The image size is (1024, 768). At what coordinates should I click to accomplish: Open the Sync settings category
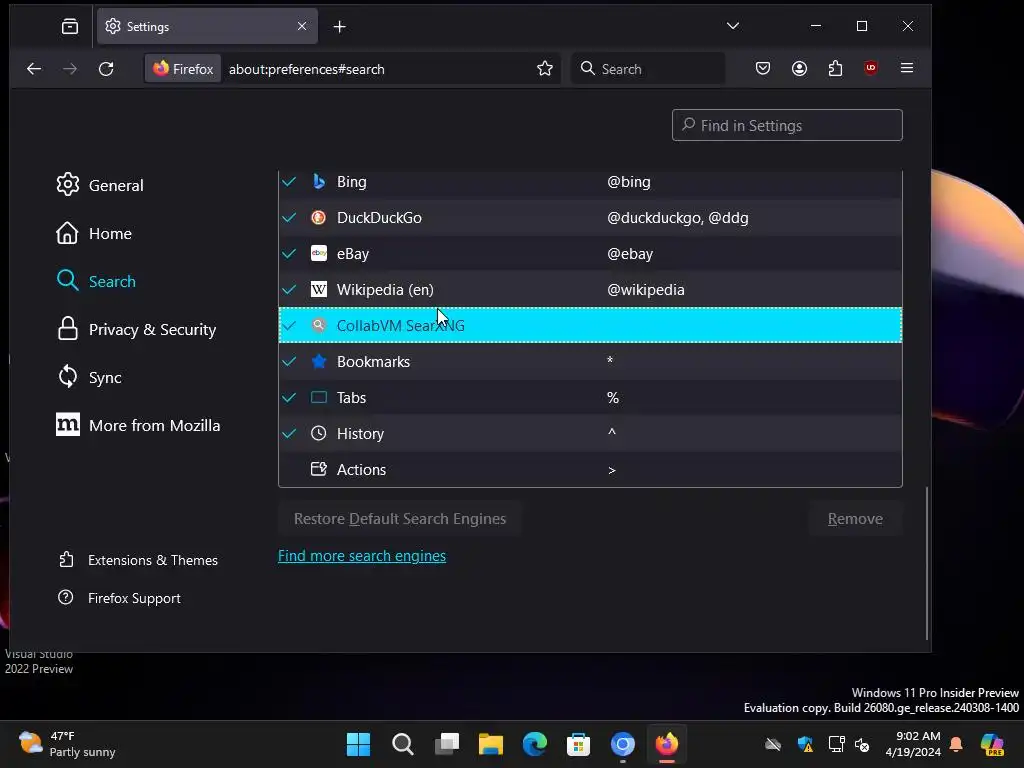click(89, 377)
